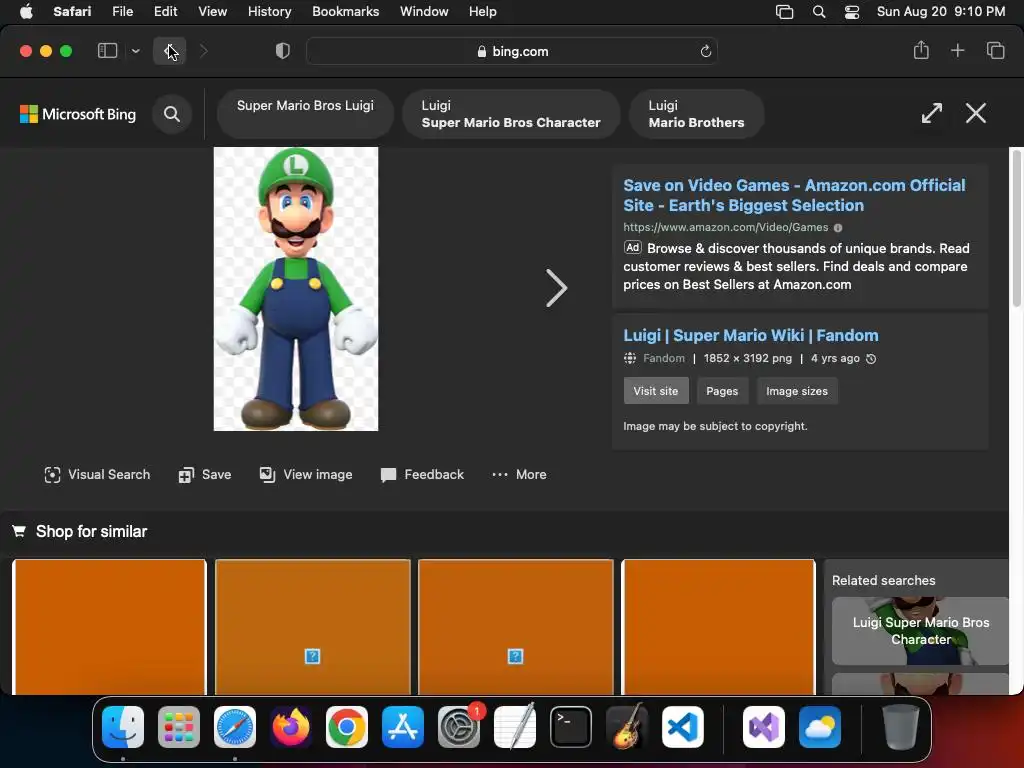Click the Pages button
The image size is (1024, 768).
coord(722,391)
